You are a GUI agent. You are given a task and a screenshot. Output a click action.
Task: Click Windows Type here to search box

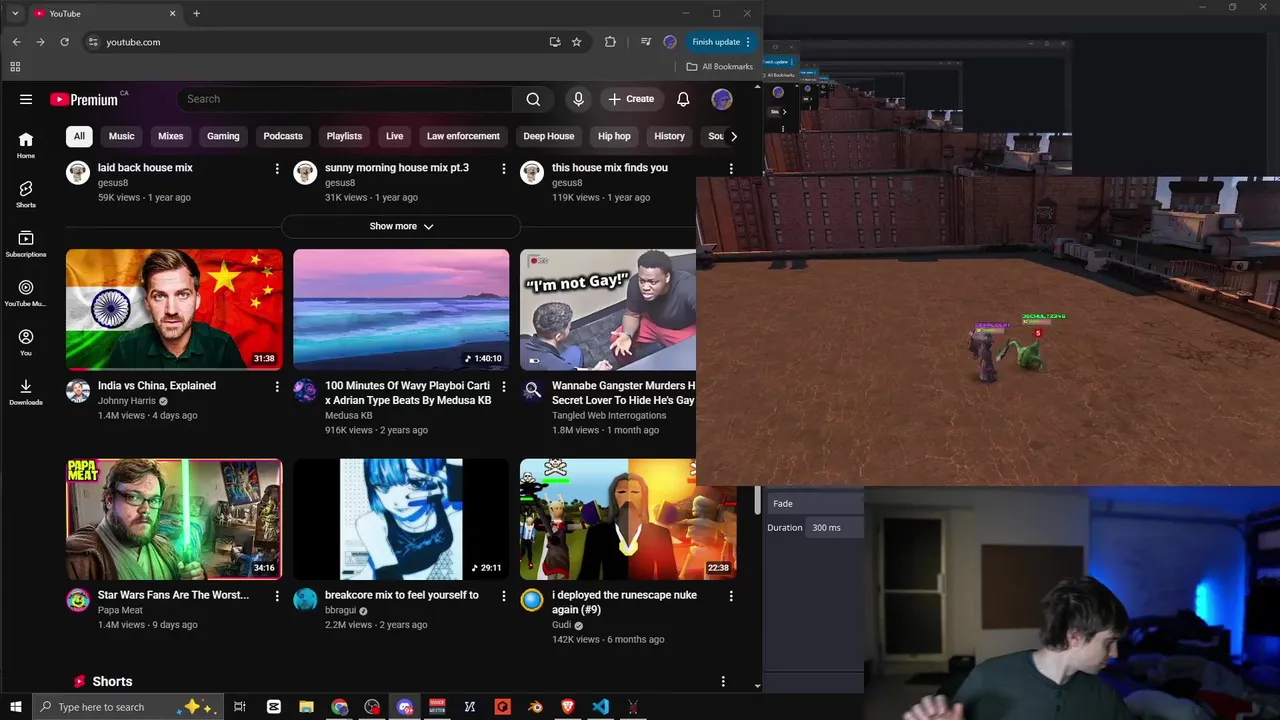(x=128, y=707)
